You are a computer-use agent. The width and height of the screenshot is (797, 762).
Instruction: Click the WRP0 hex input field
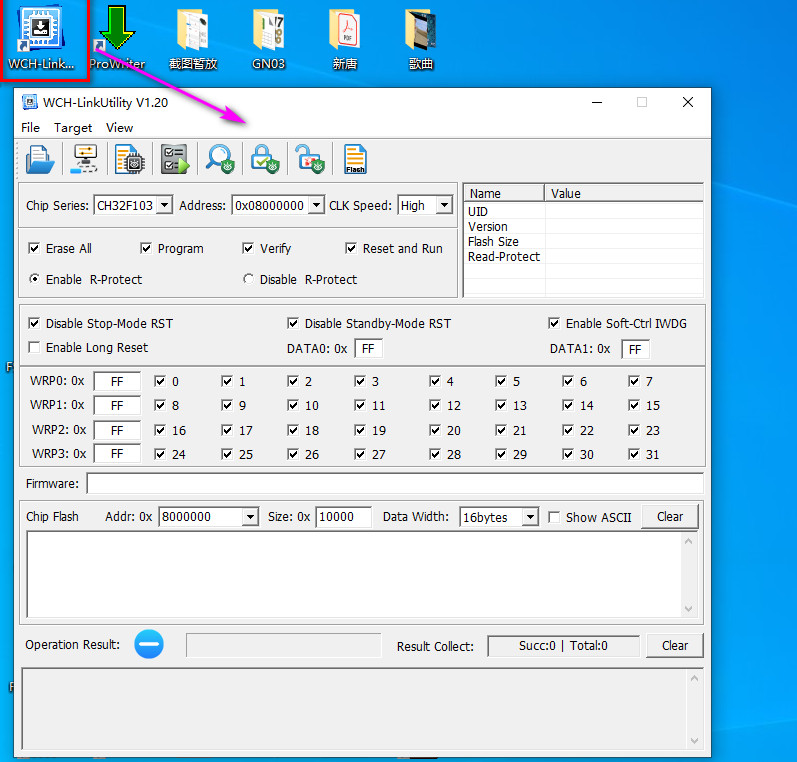(x=117, y=382)
